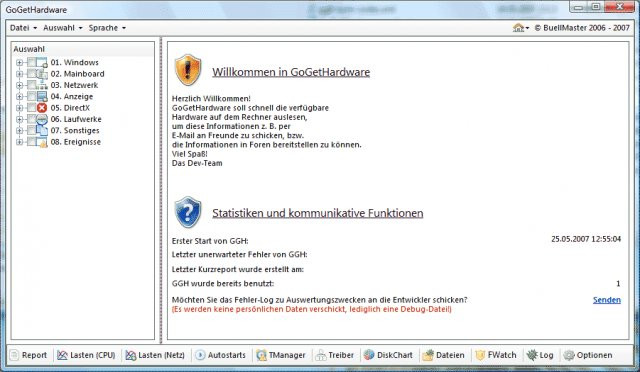
Task: Expand the 01. Windows tree node
Action: click(19, 62)
